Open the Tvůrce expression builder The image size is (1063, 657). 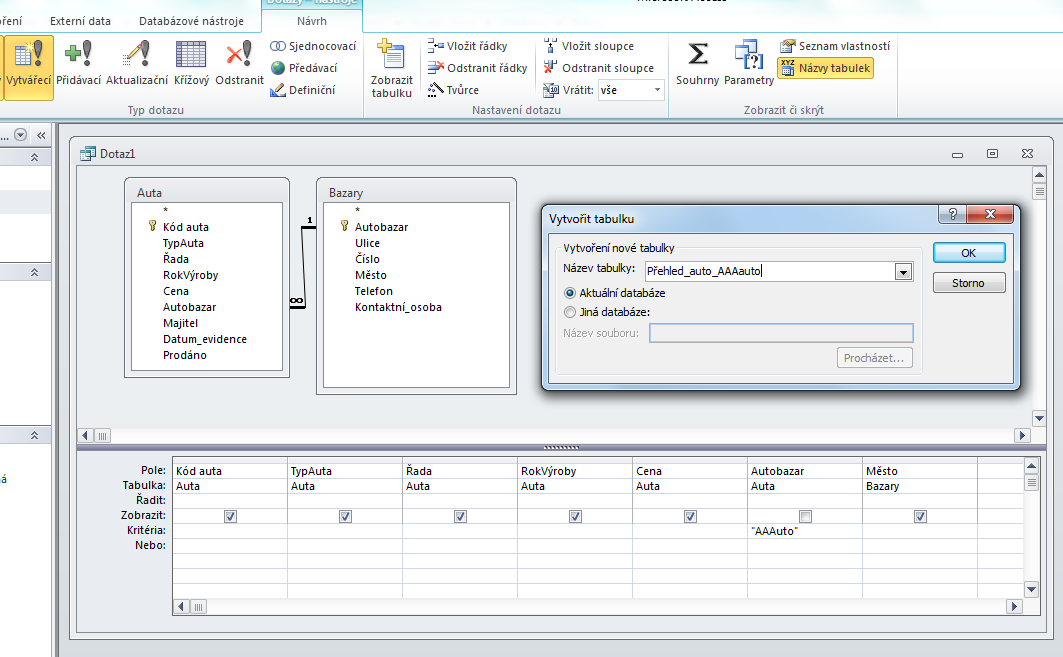[454, 89]
